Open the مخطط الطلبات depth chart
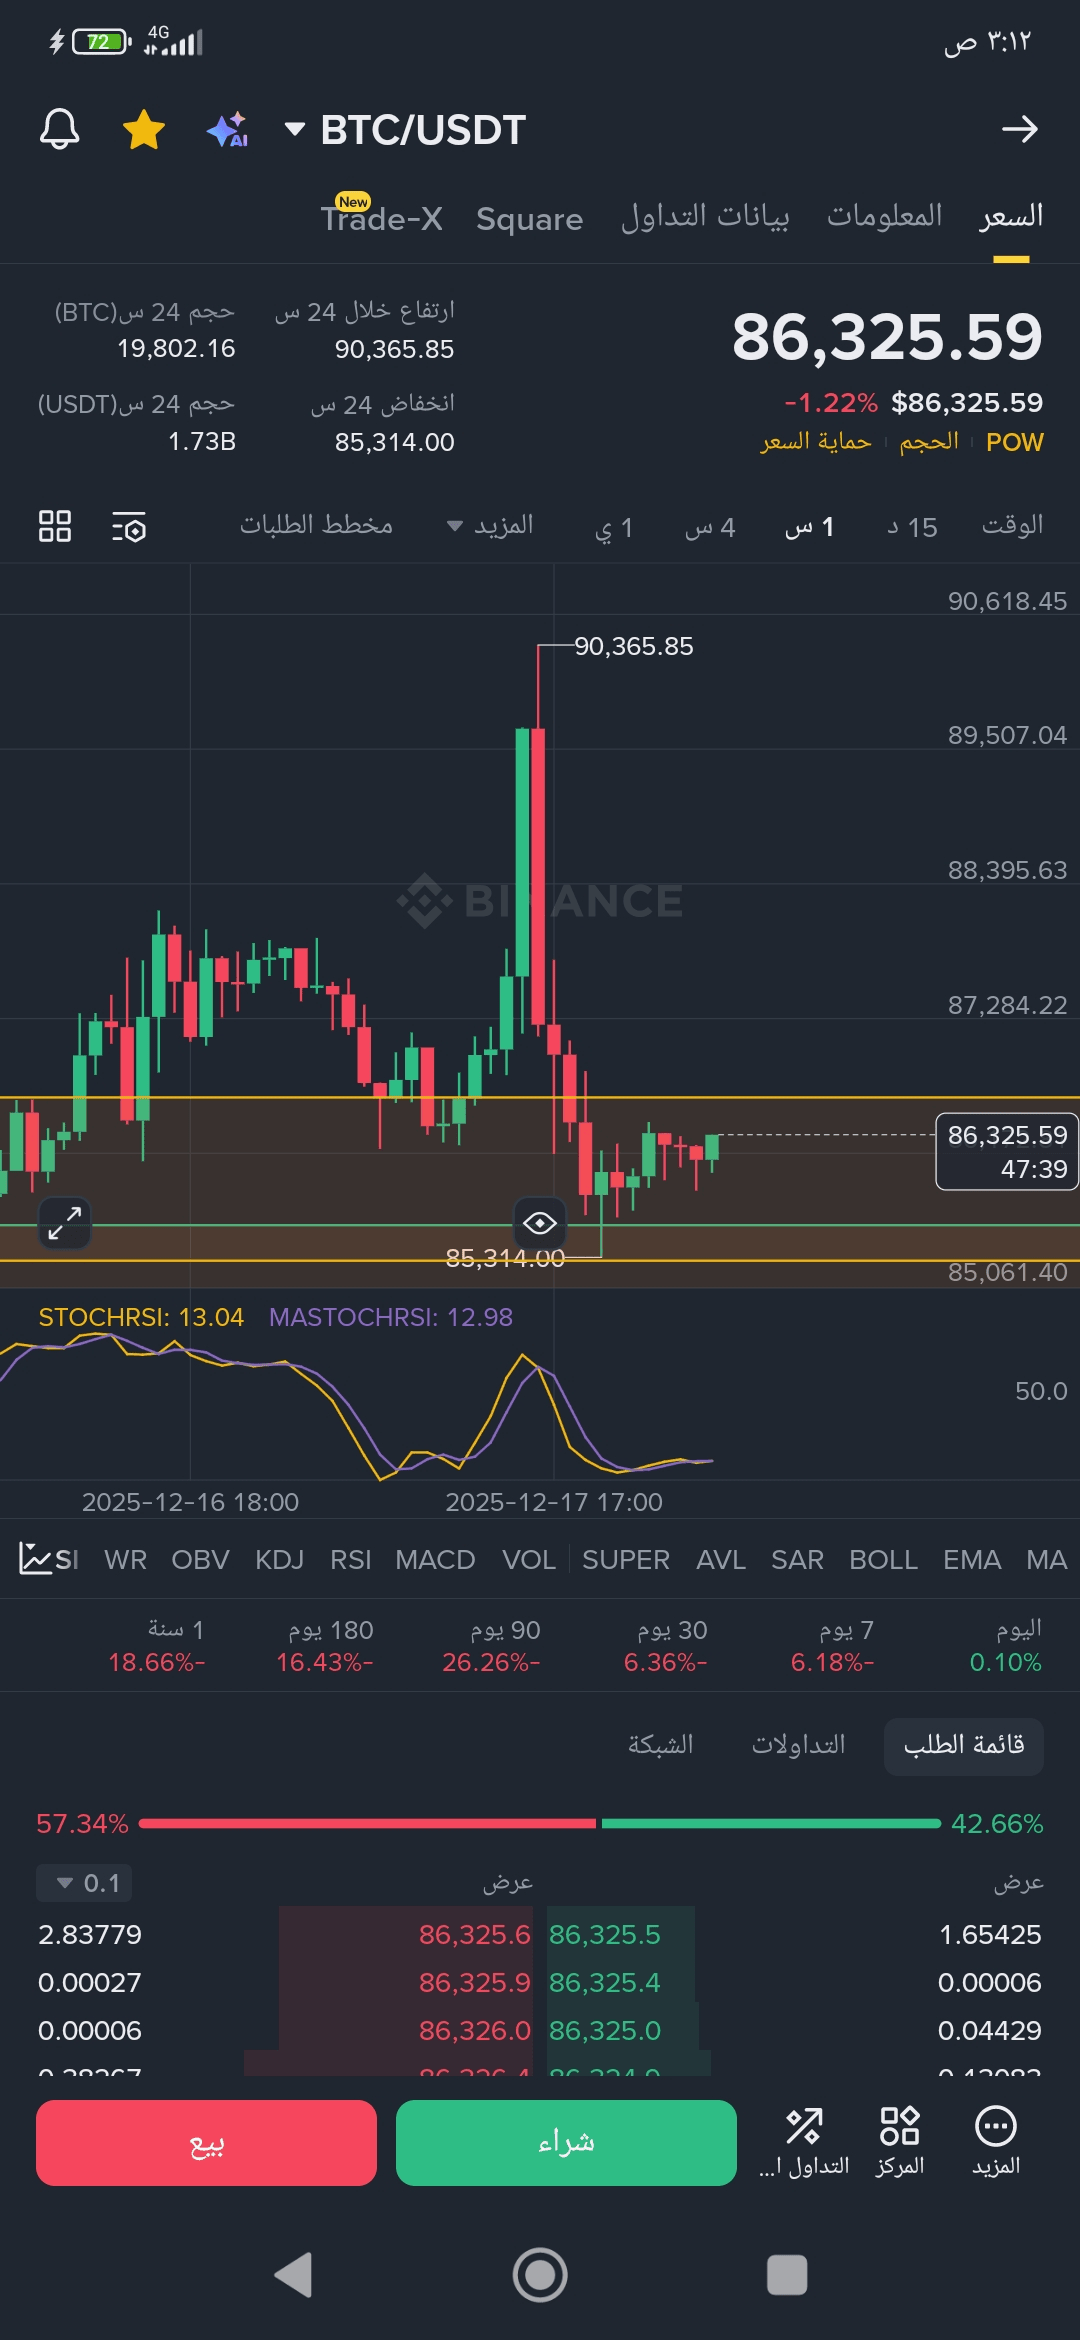Viewport: 1080px width, 2340px height. [316, 526]
